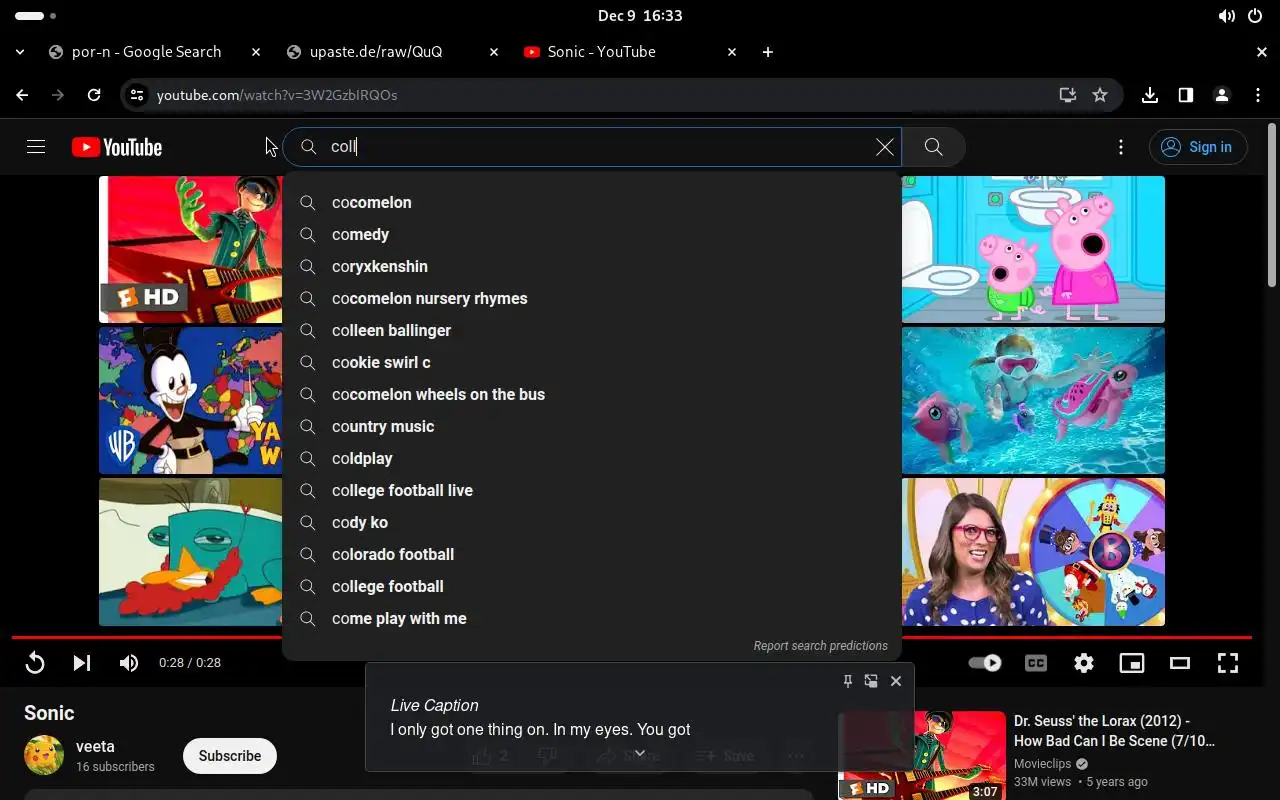Open the underwater swimming end-screen thumbnail
Screen dimensions: 1280x800
coord(1033,400)
